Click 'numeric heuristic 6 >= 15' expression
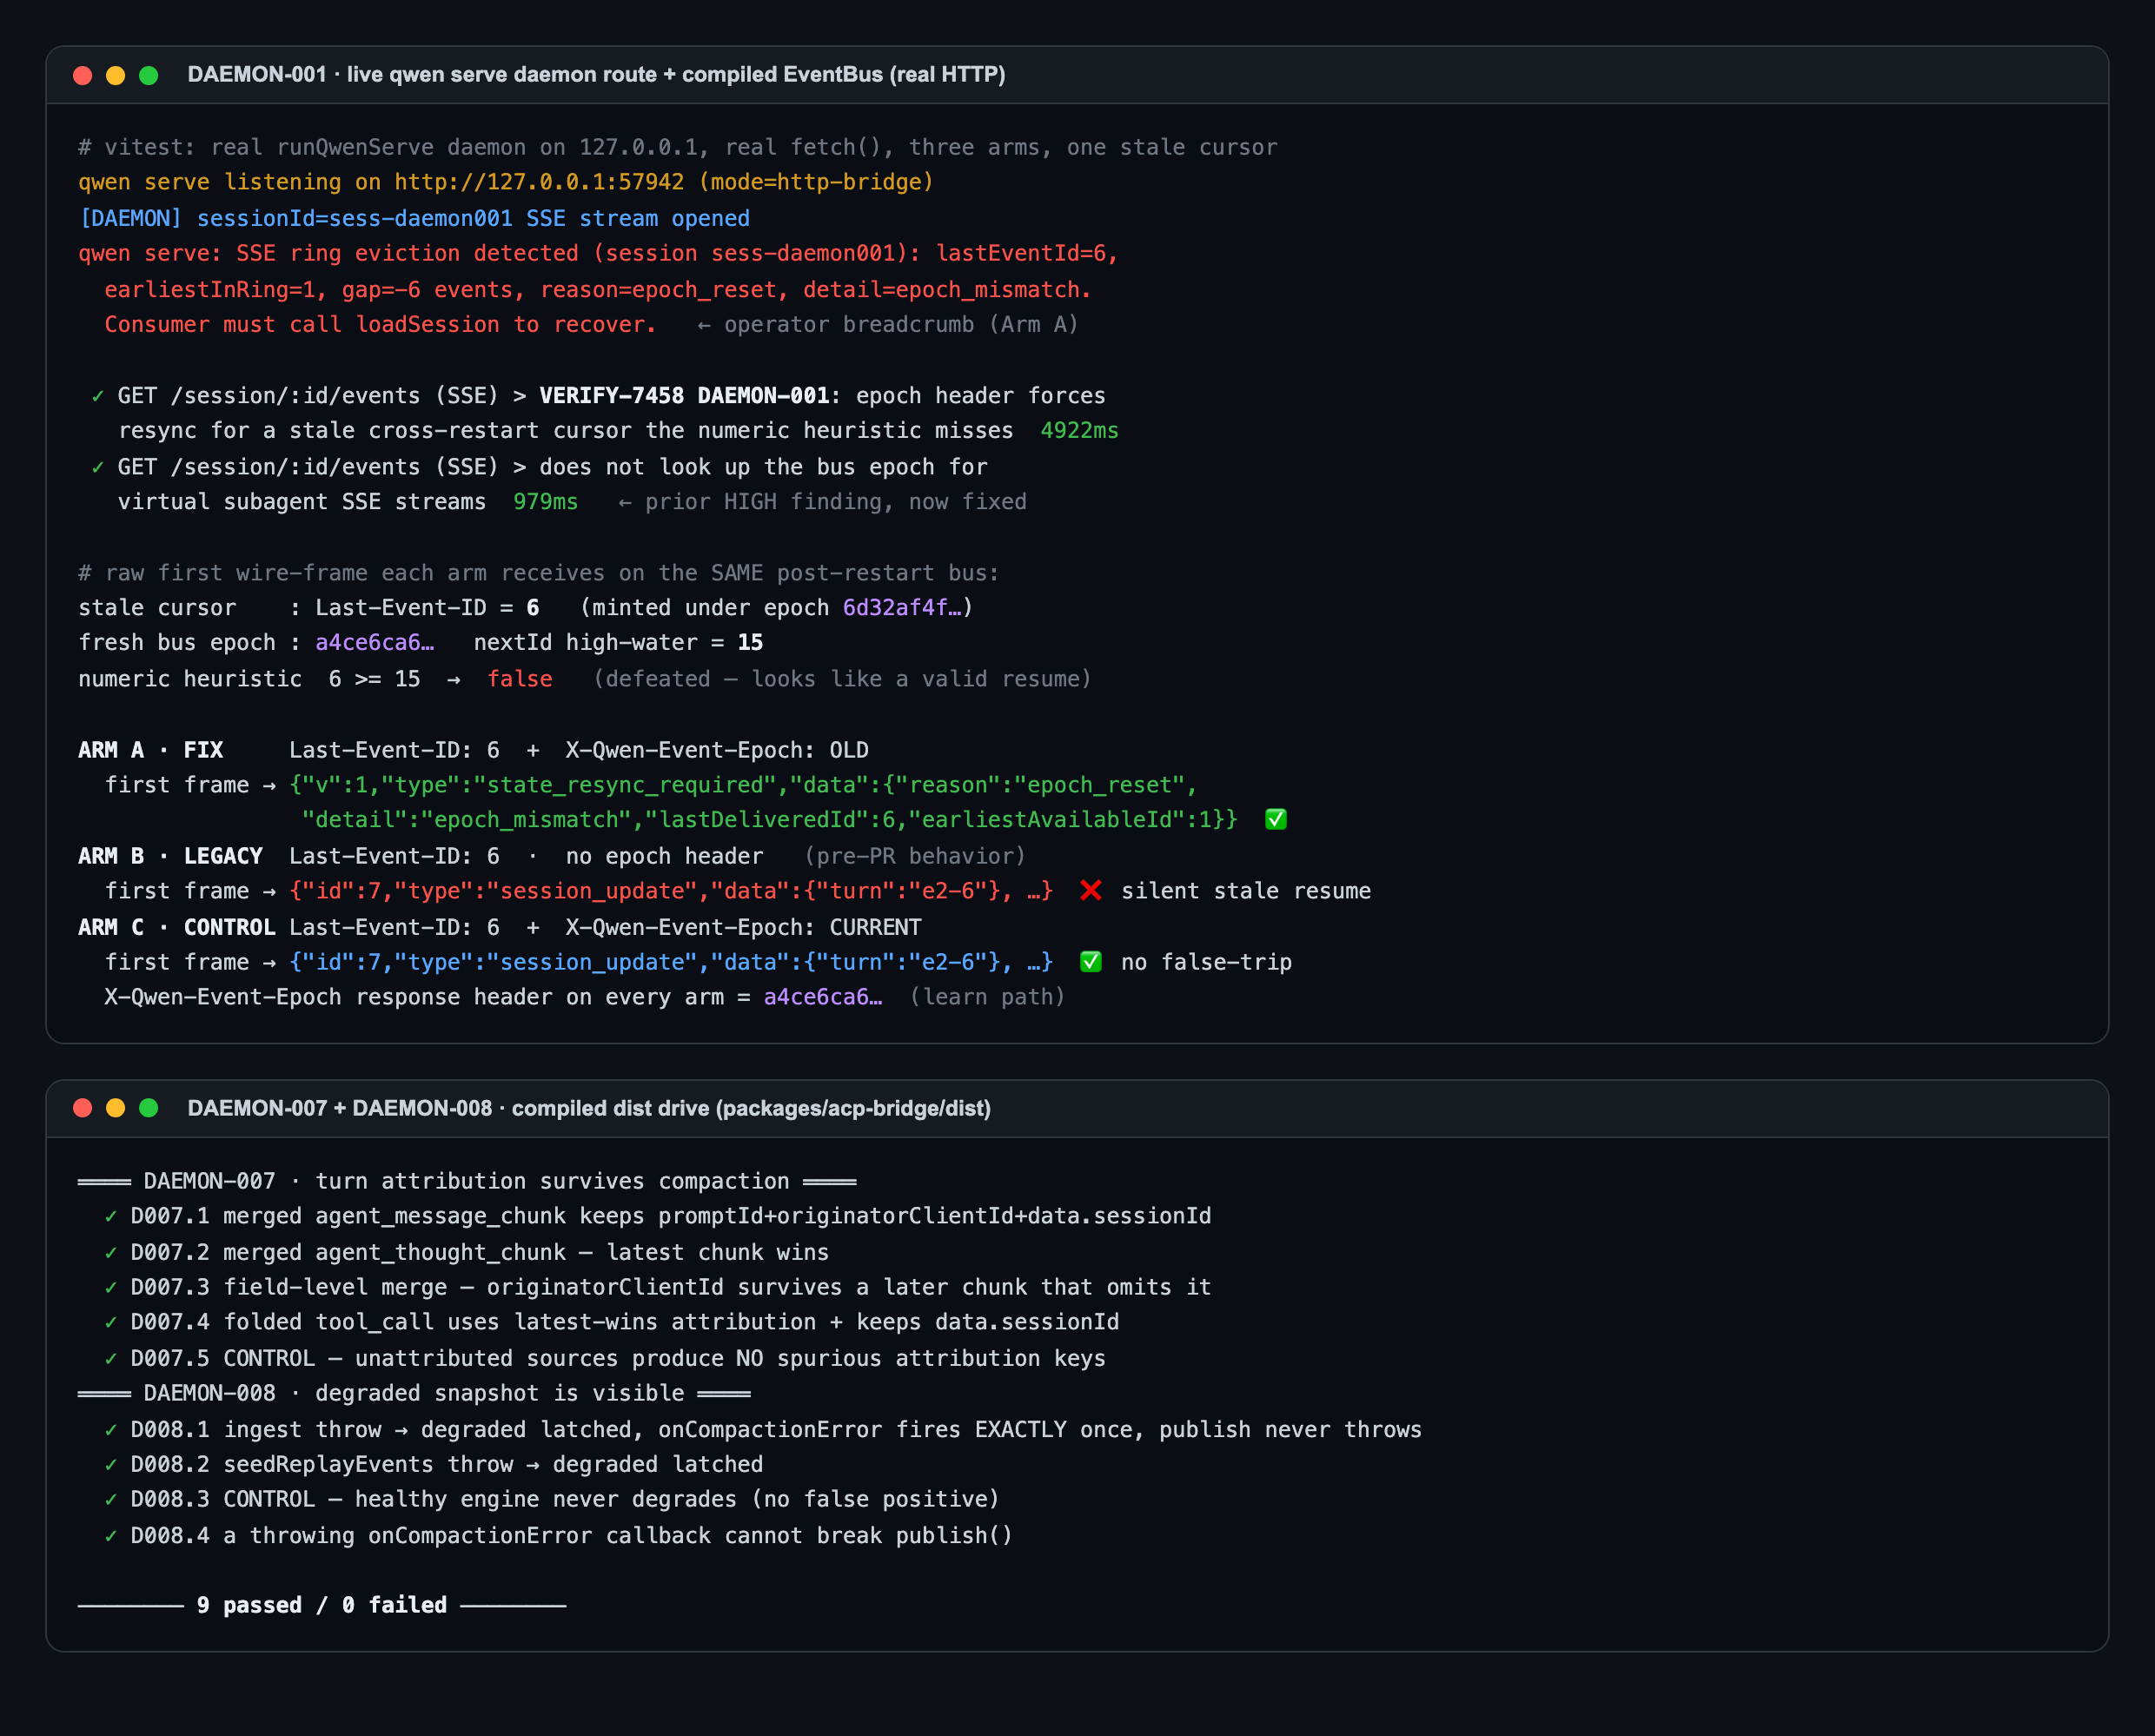The width and height of the screenshot is (2155, 1736). tap(249, 679)
